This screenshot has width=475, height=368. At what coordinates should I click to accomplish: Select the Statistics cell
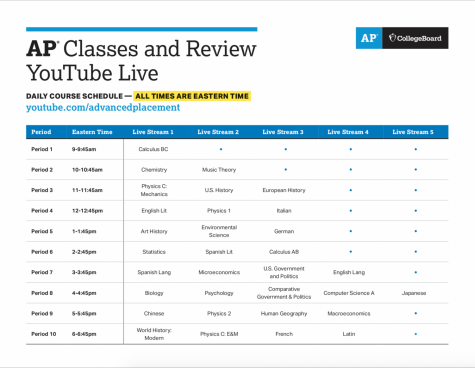coord(154,252)
